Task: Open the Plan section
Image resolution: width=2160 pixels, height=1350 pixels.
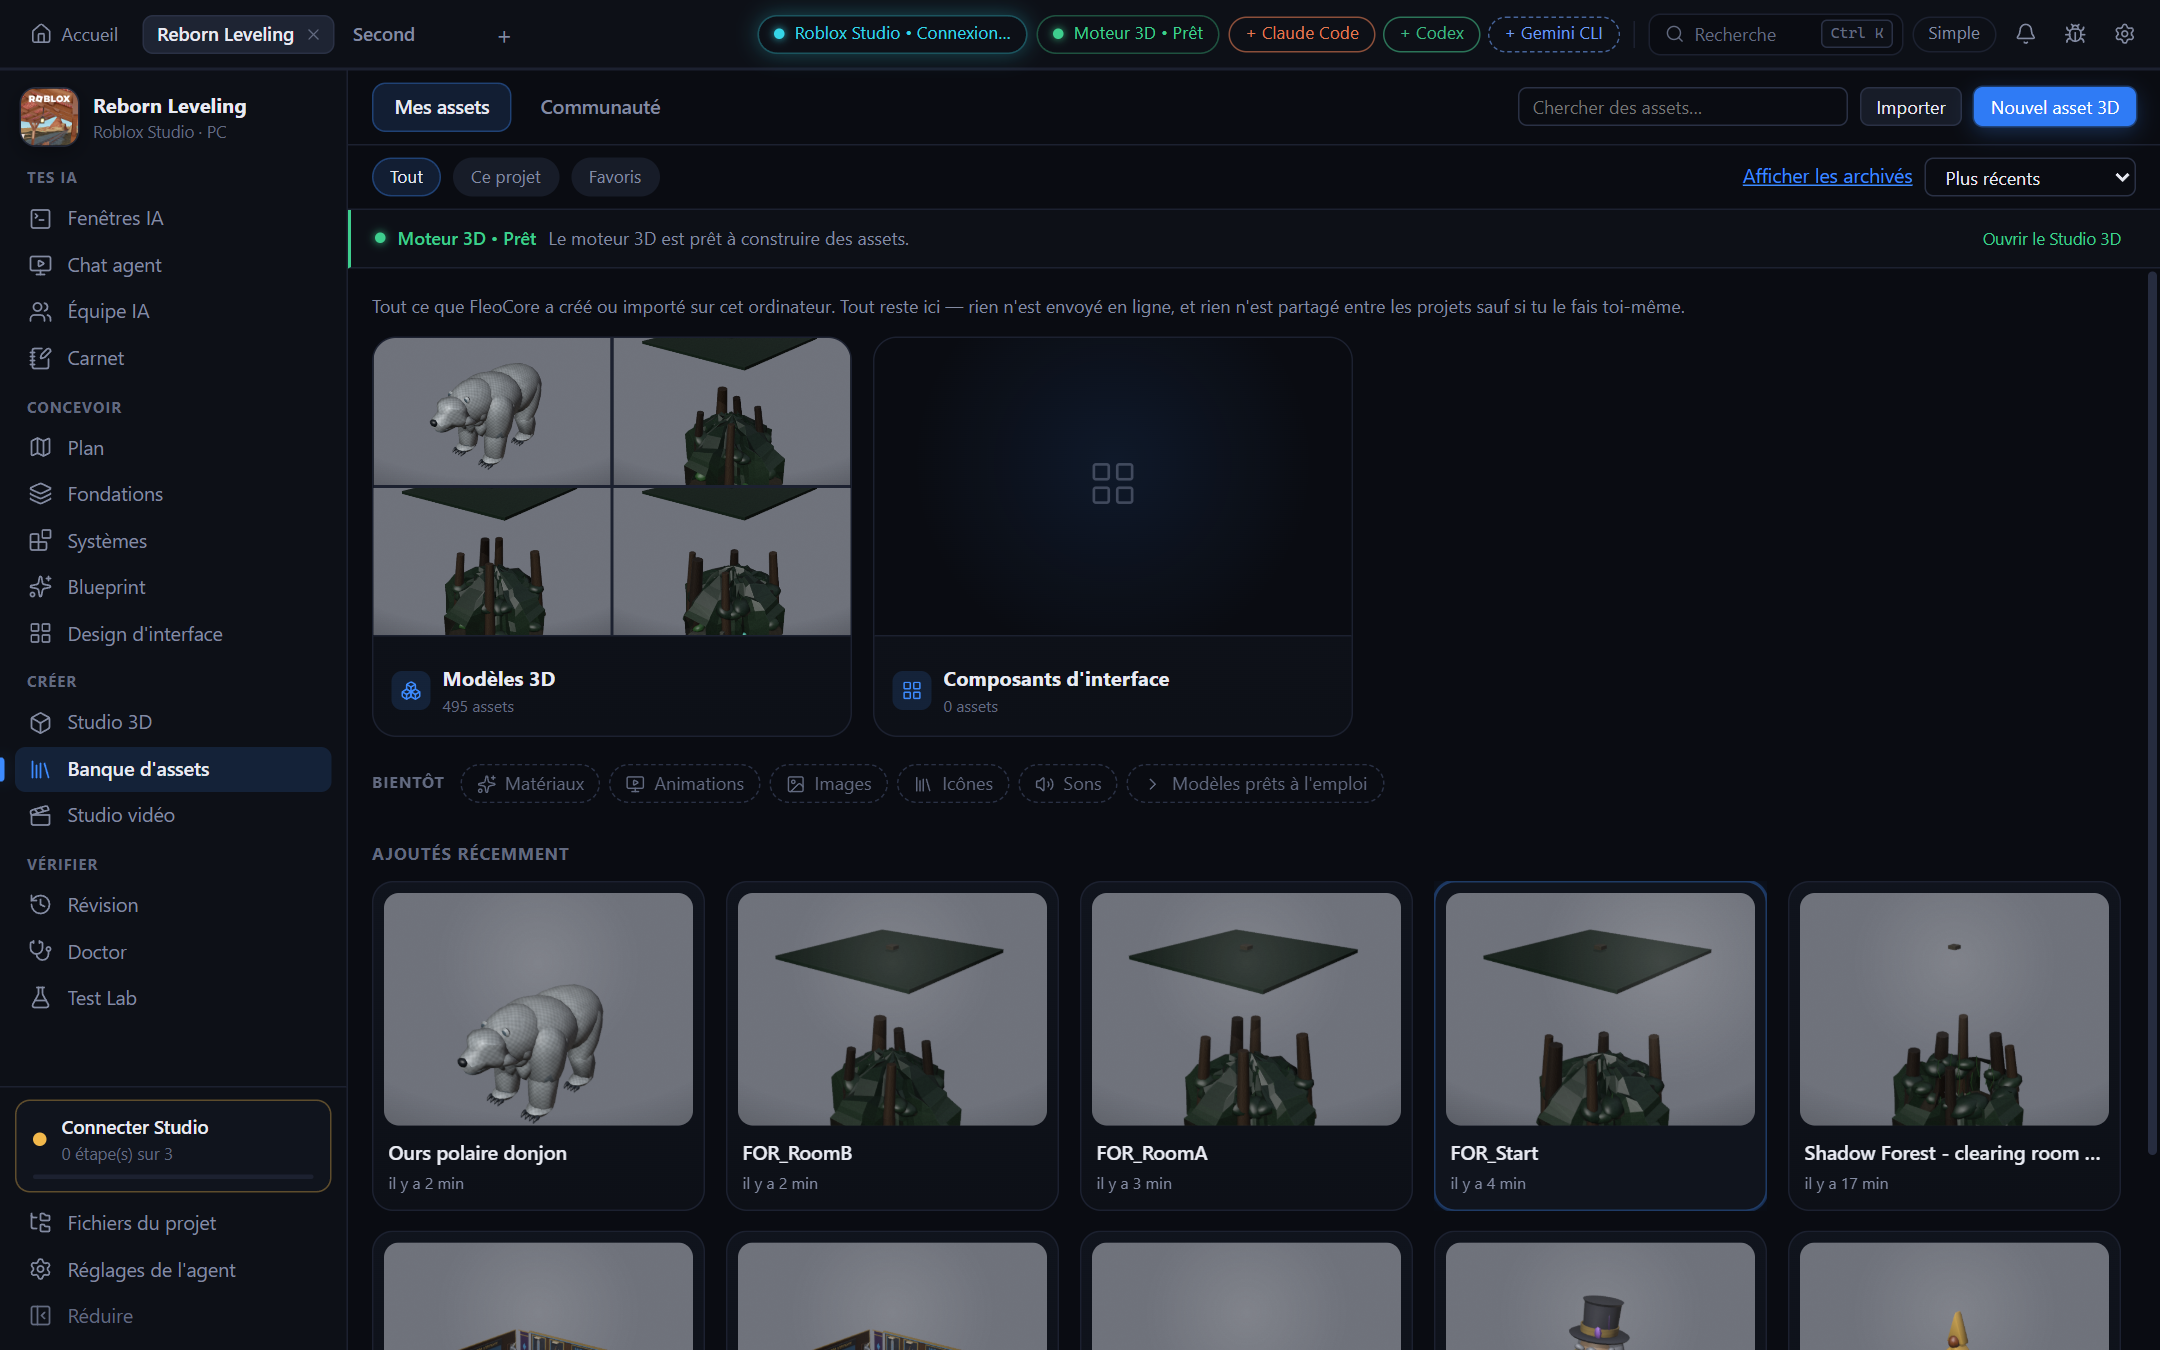Action: click(173, 448)
